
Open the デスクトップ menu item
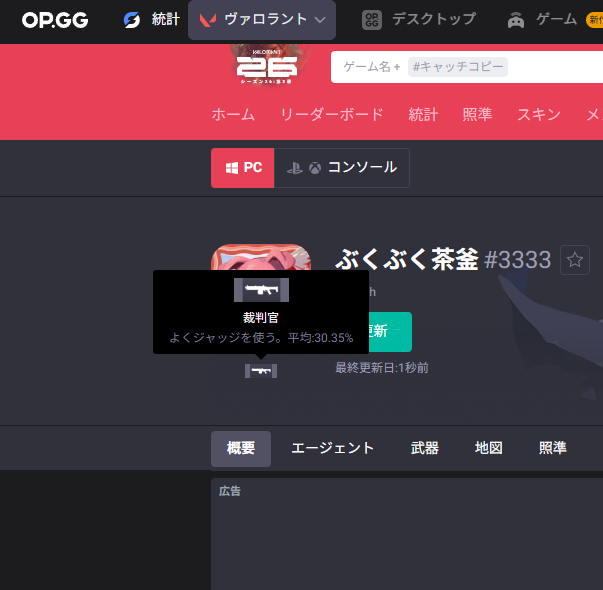(x=434, y=19)
